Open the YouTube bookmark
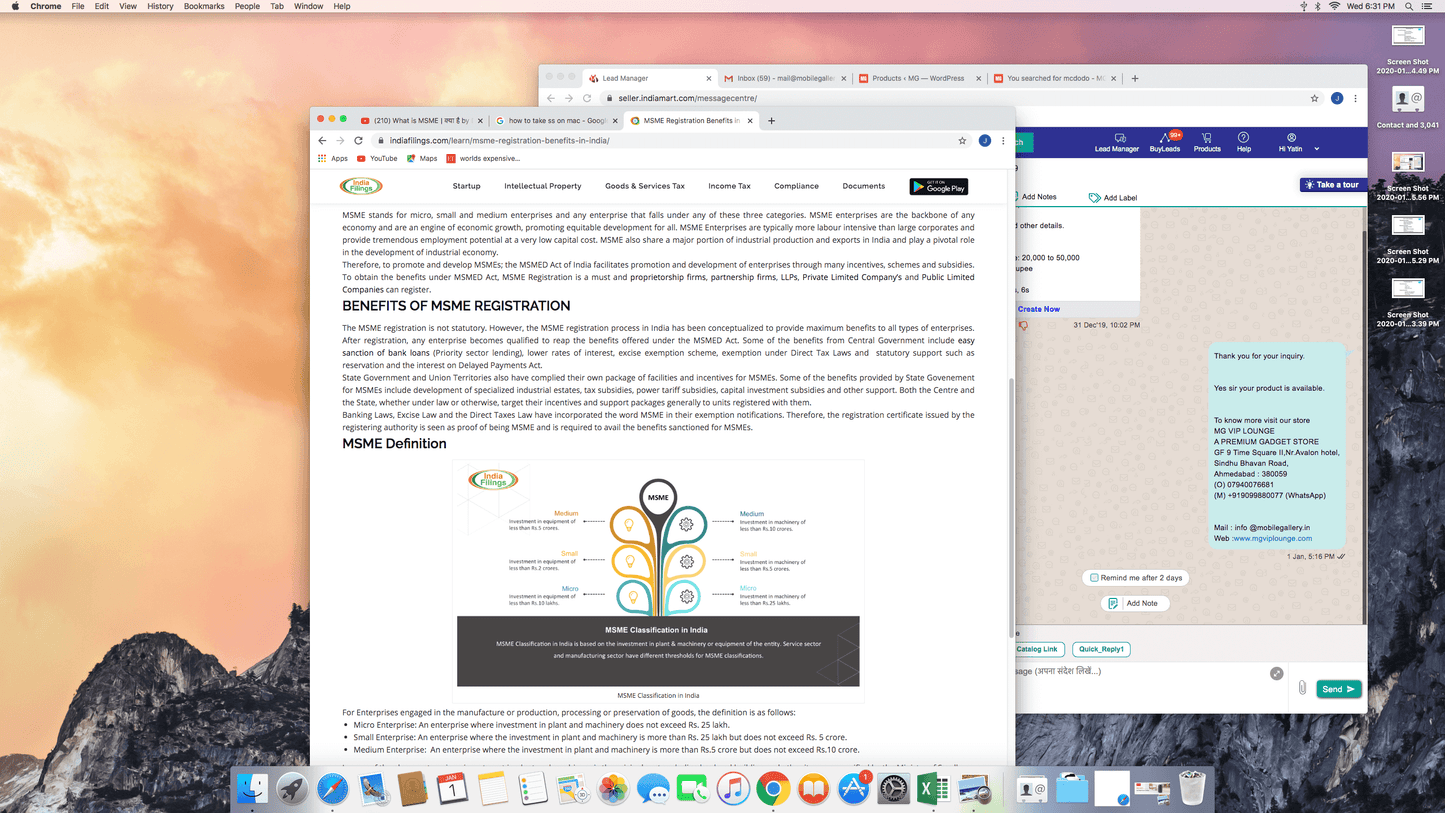The height and width of the screenshot is (813, 1445). pyautogui.click(x=377, y=158)
